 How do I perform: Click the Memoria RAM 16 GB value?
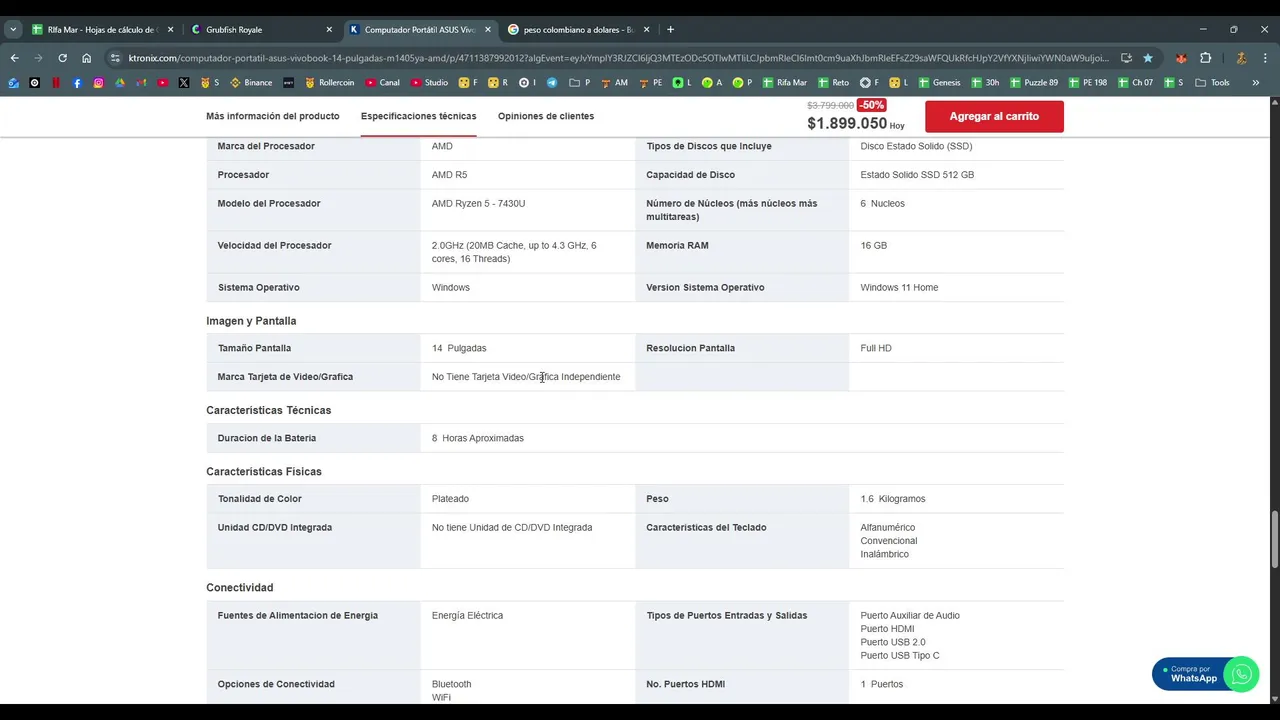point(873,245)
